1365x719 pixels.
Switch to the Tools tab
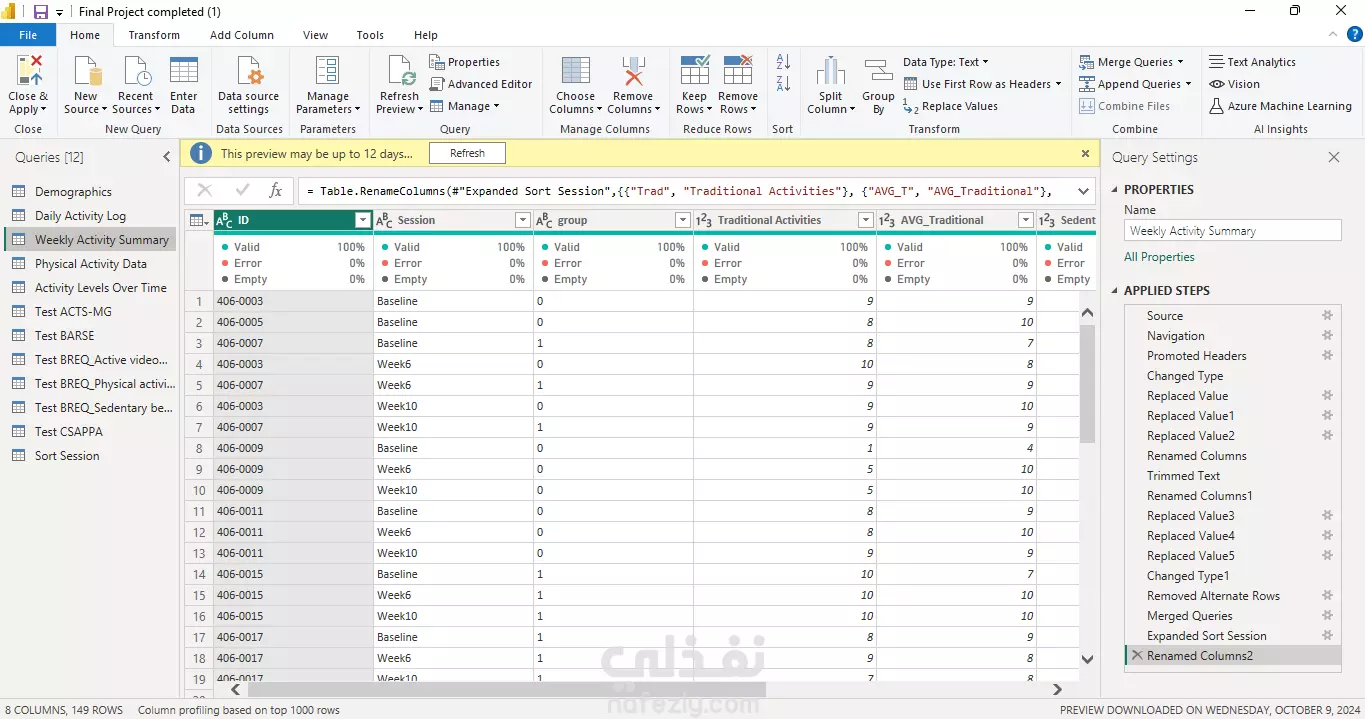pos(370,35)
